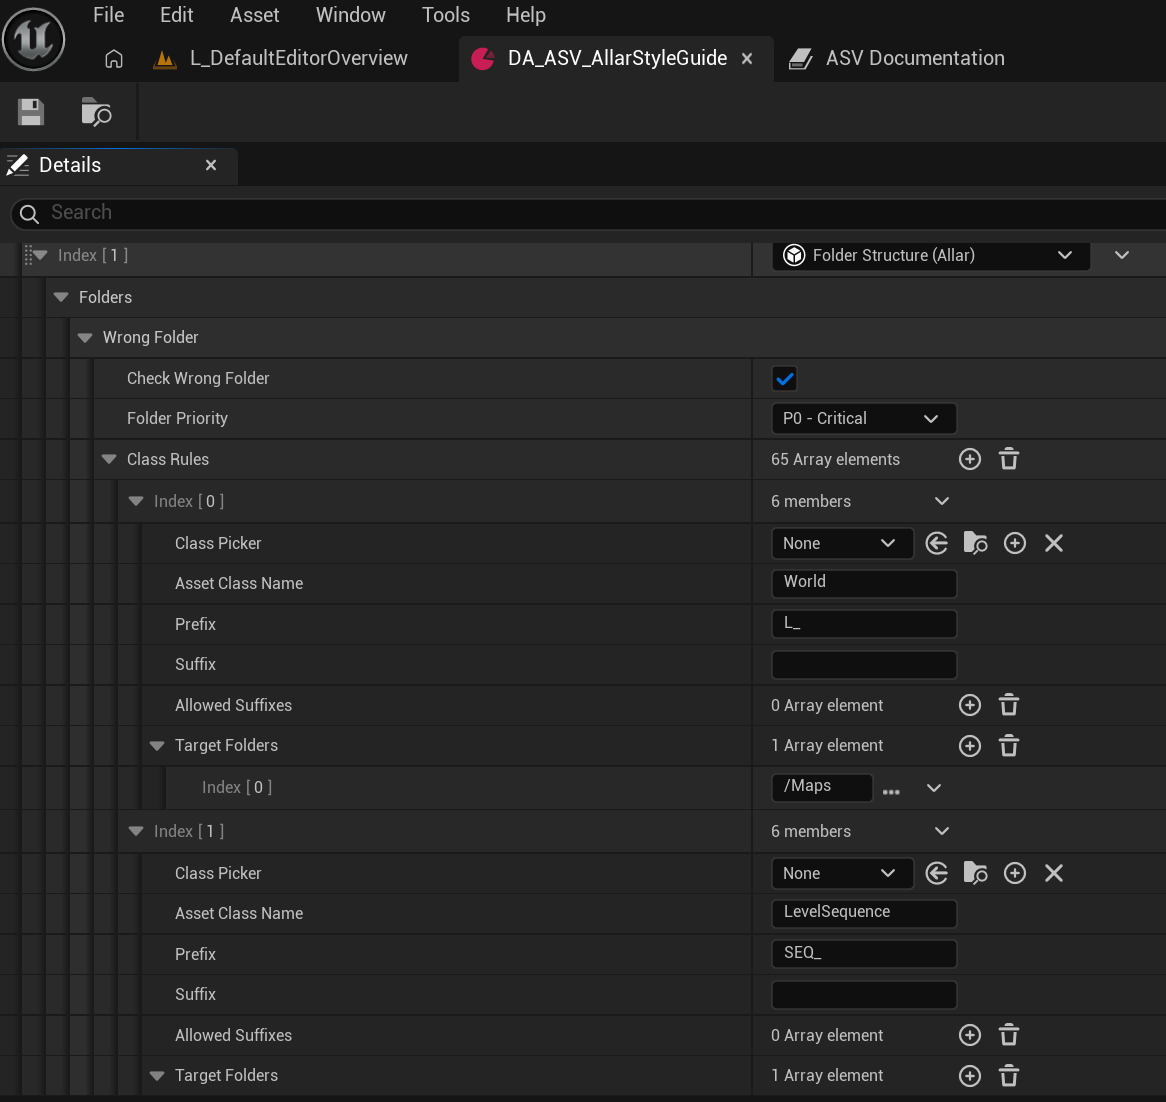Delete Allowed Suffixes elements for World rule
Screen dimensions: 1166x1102
point(1008,705)
